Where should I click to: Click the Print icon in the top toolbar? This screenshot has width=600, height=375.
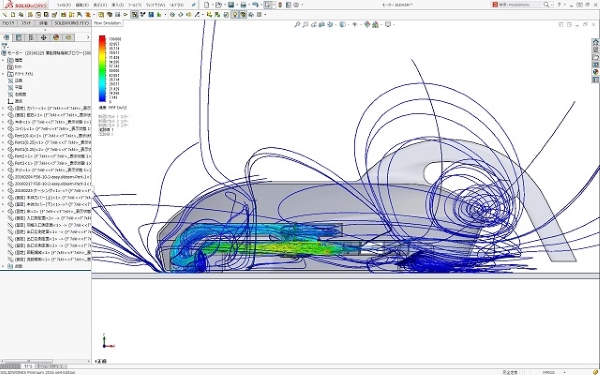243,5
